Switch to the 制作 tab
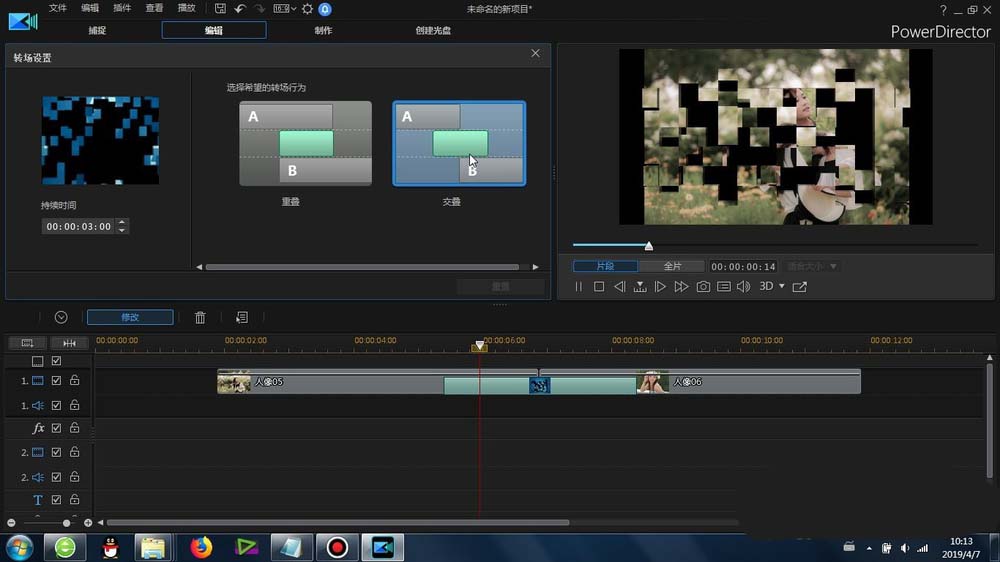The height and width of the screenshot is (562, 1000). click(323, 30)
